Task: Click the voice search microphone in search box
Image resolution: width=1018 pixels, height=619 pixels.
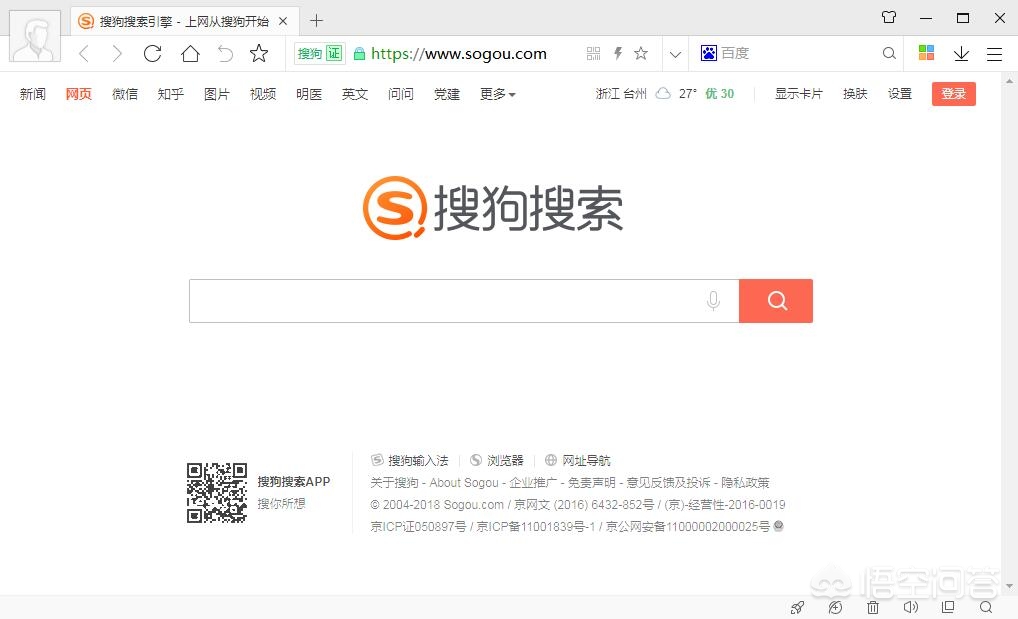Action: tap(714, 300)
